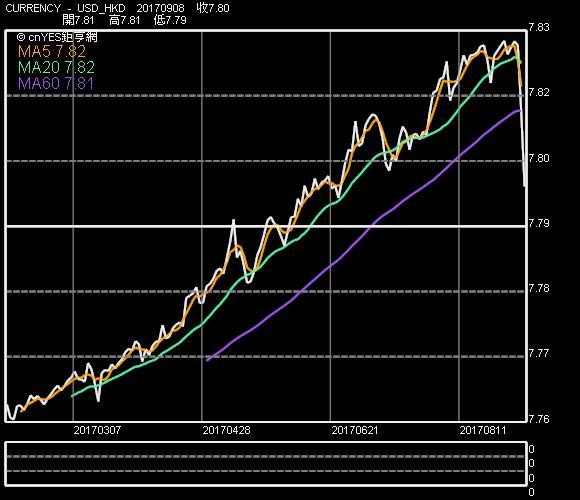Viewport: 580px width, 500px height.
Task: Click the closing price 收7.80 text
Action: 213,8
